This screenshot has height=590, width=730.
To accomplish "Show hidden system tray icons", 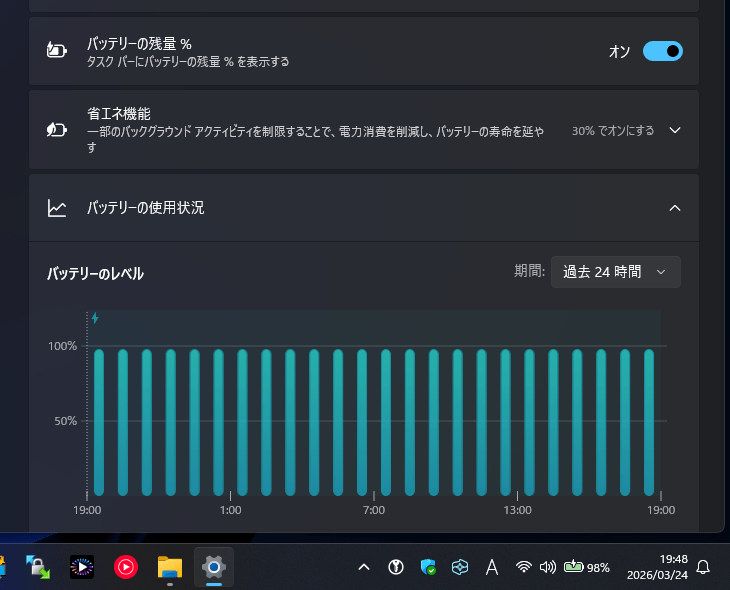I will [x=364, y=568].
